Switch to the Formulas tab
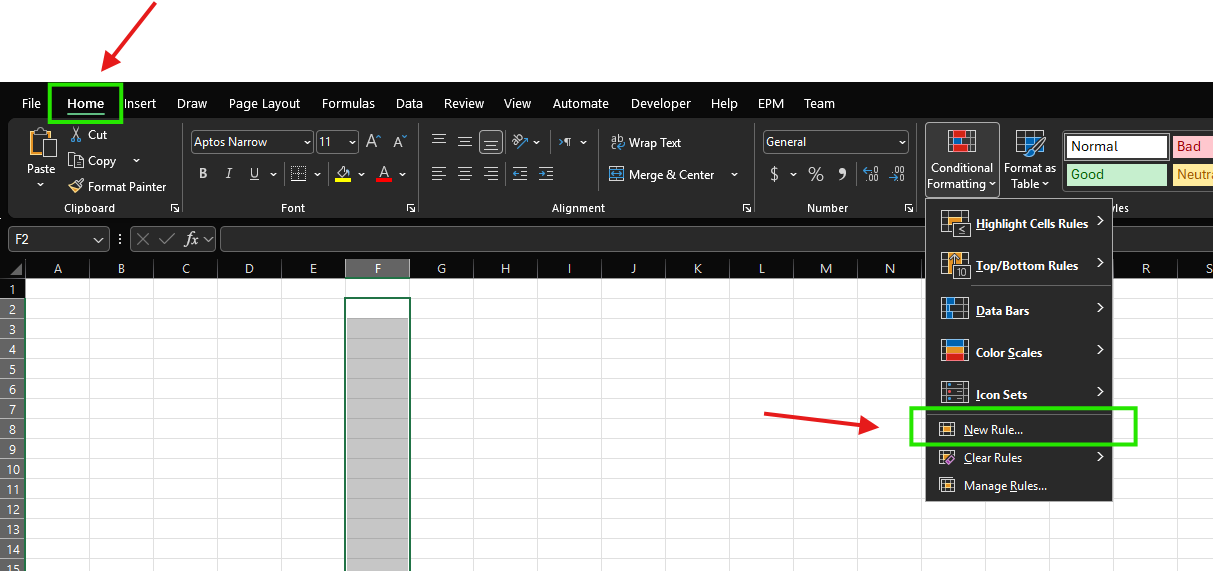The height and width of the screenshot is (571, 1213). coord(348,103)
